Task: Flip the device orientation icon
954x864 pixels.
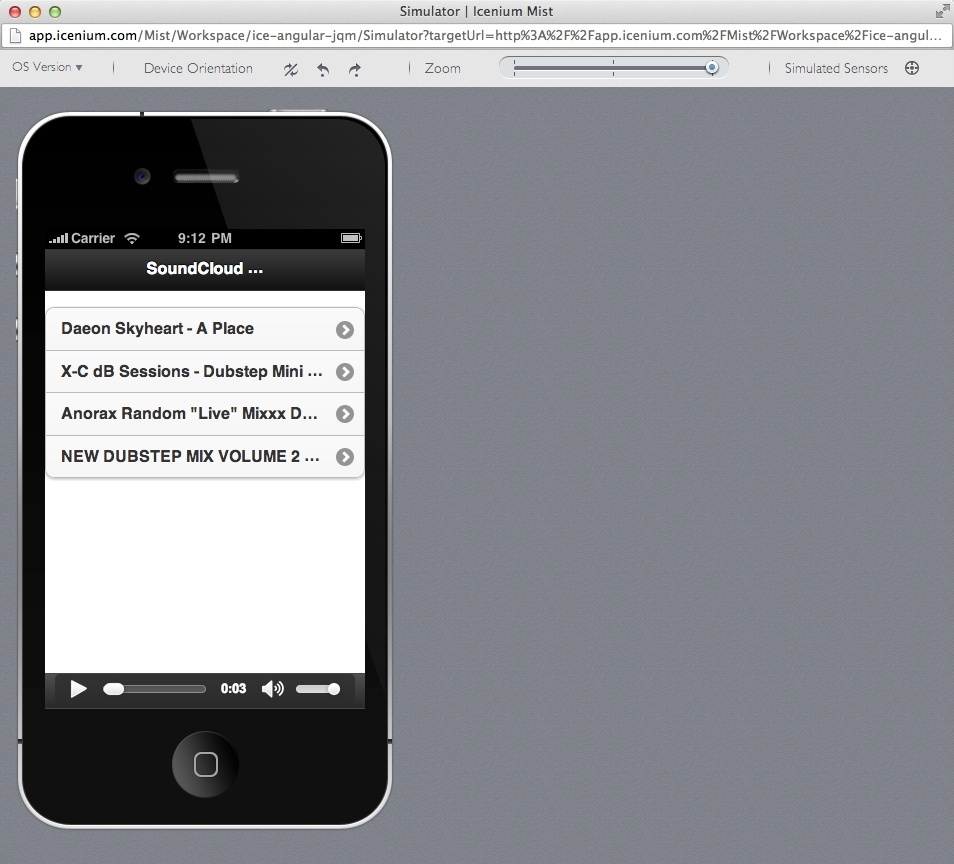Action: pos(291,69)
